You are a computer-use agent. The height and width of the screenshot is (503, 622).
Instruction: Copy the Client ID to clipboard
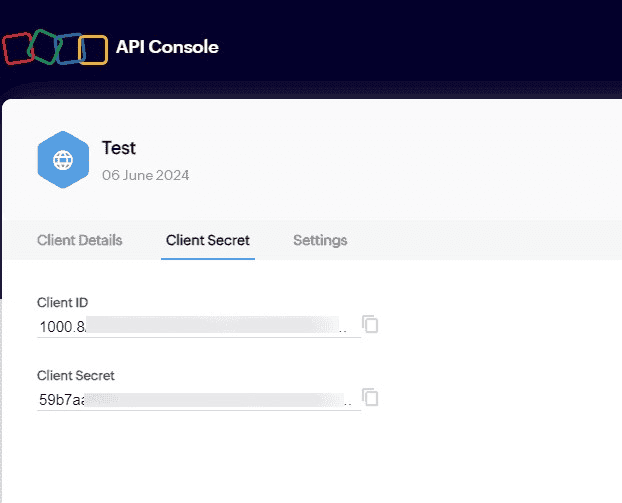[x=370, y=324]
